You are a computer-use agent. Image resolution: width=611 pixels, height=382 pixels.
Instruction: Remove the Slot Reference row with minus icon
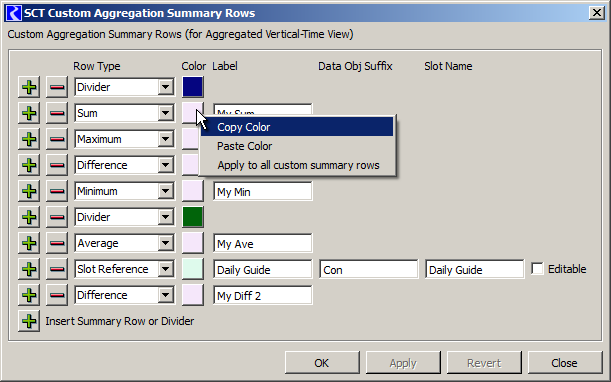click(57, 269)
